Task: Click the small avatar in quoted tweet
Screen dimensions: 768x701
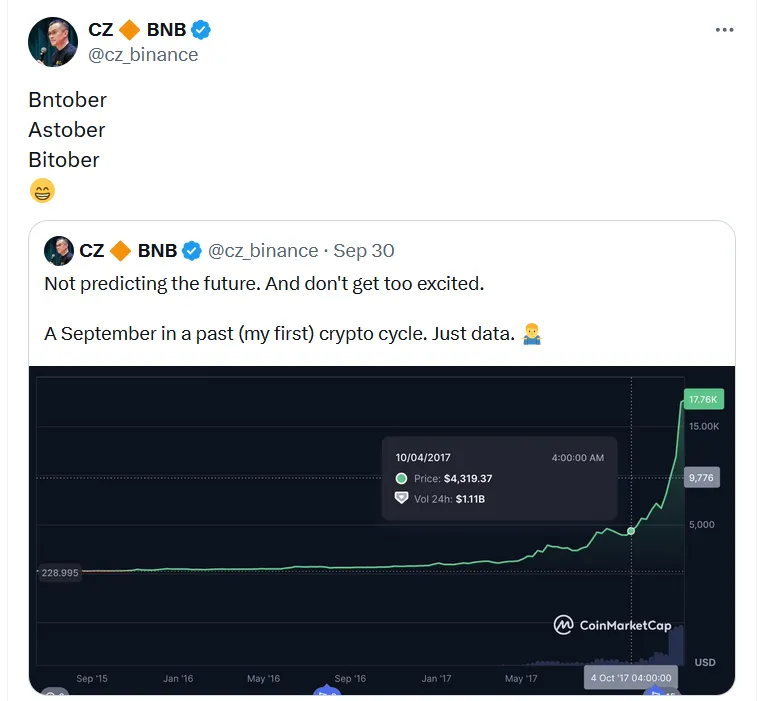Action: pos(59,250)
